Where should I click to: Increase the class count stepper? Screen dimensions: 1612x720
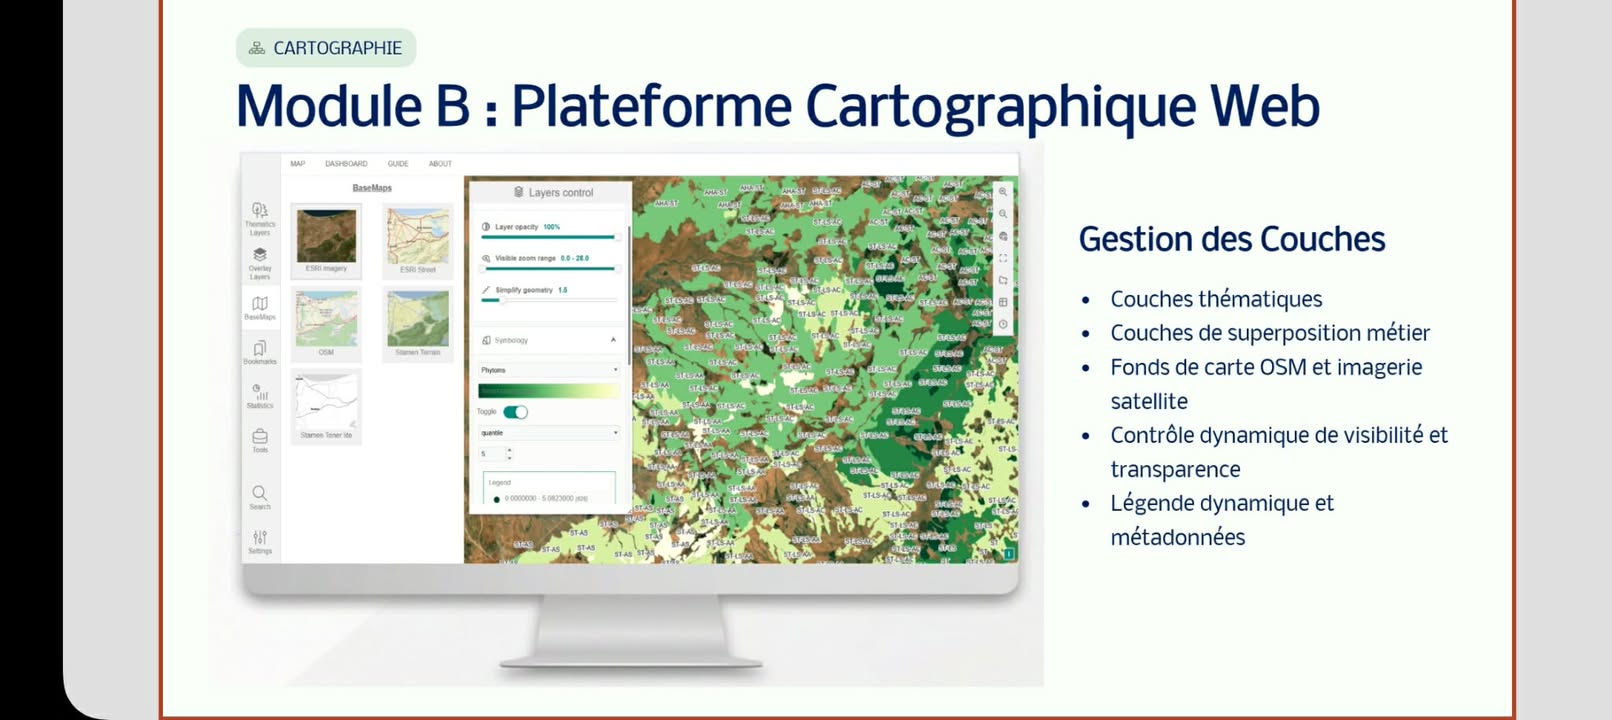[x=510, y=450]
